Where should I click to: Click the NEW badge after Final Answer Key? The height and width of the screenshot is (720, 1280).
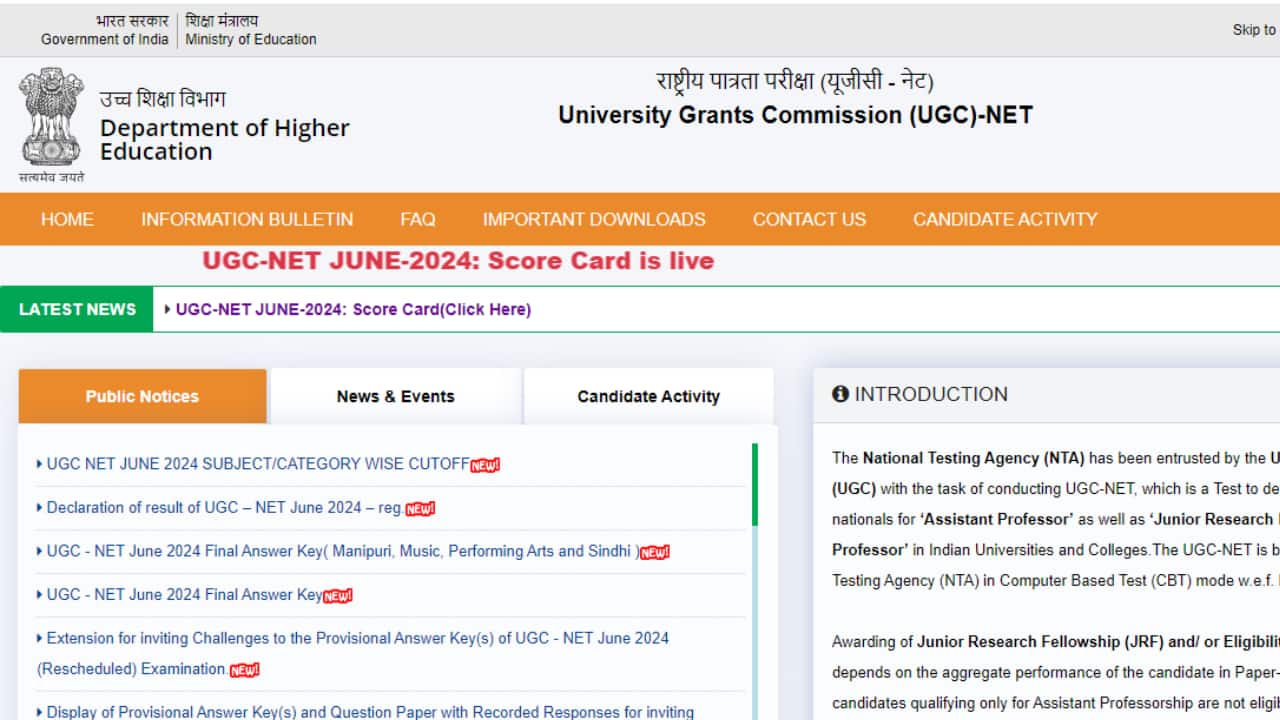coord(338,596)
